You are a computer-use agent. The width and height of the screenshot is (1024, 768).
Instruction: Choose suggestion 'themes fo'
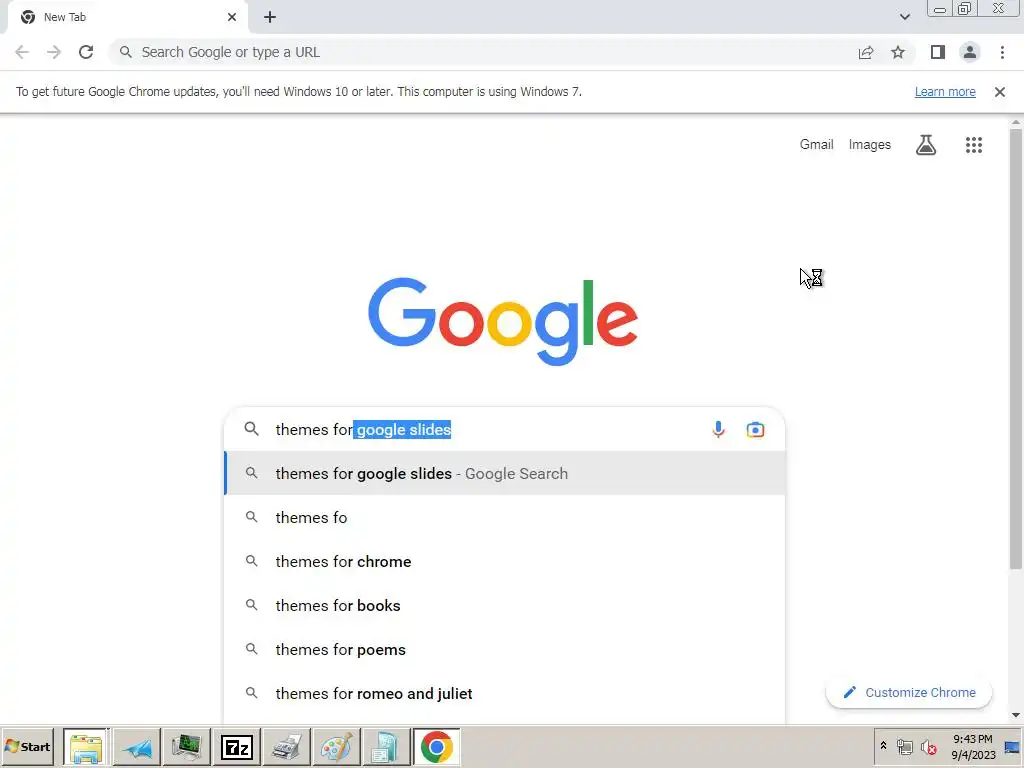click(x=505, y=517)
